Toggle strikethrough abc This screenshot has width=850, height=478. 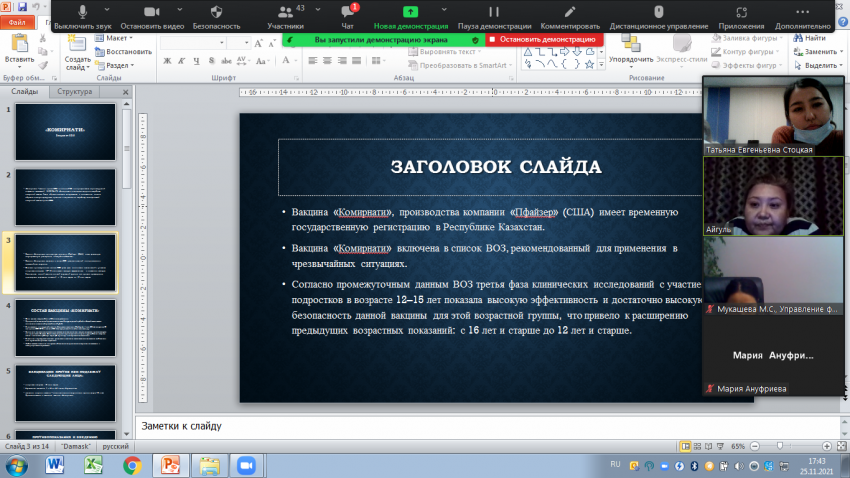[x=226, y=61]
